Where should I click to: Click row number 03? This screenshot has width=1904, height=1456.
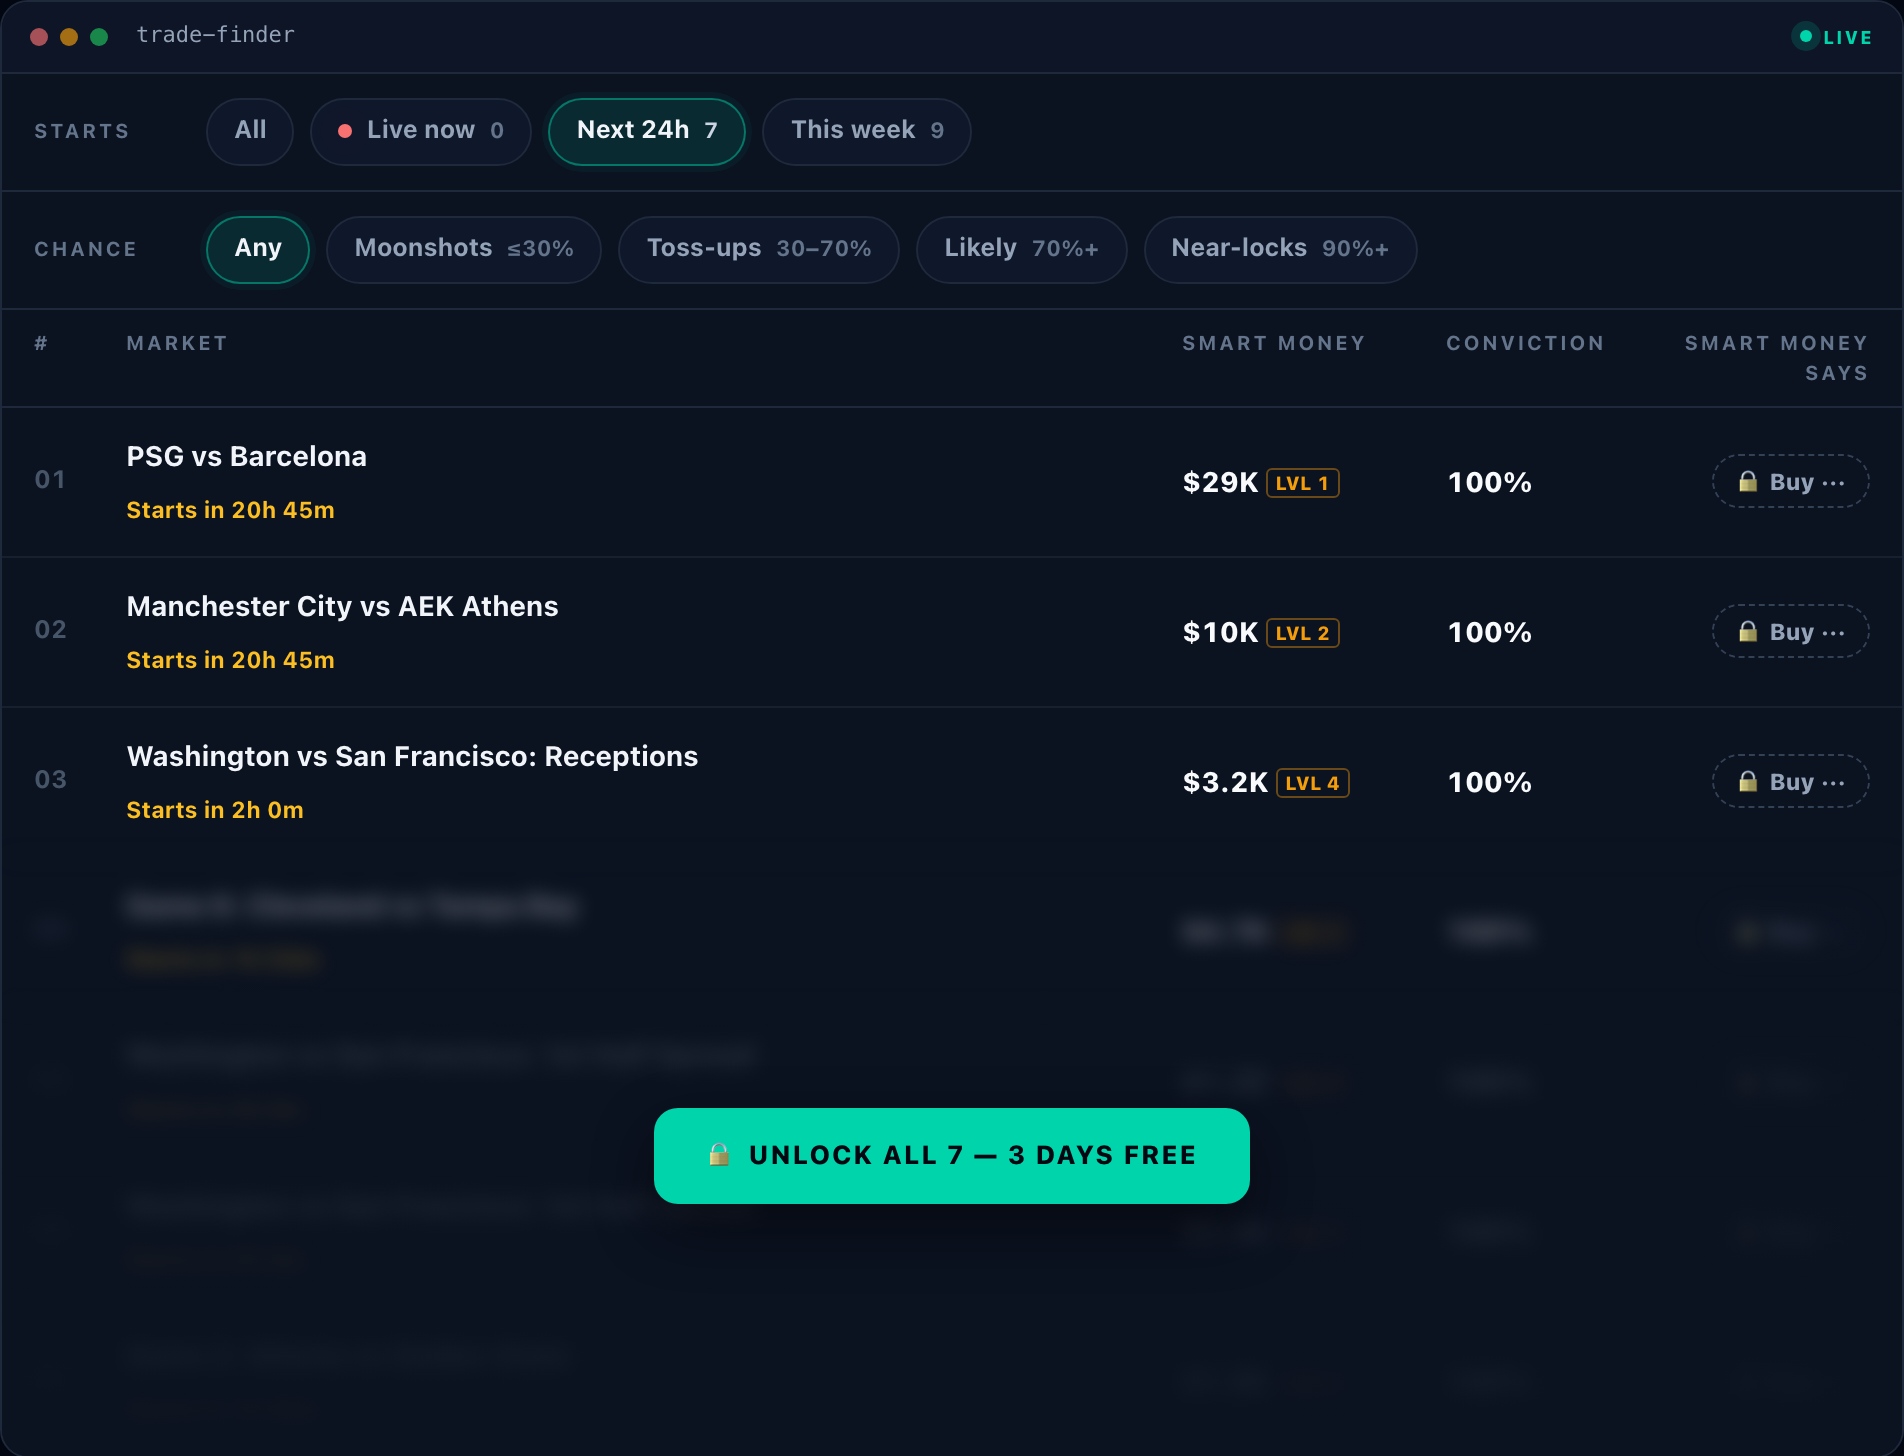[50, 780]
